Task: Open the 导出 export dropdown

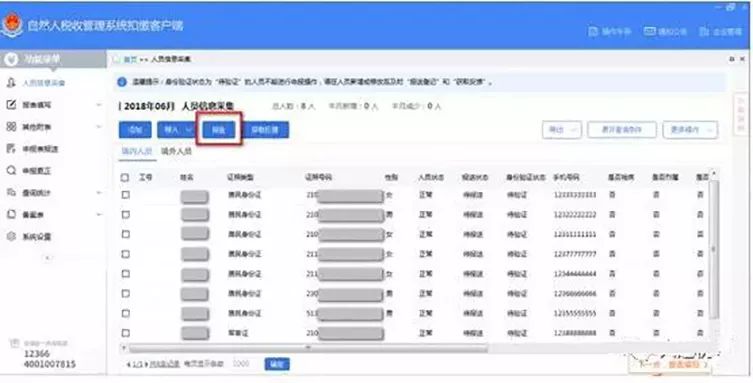Action: click(x=561, y=130)
